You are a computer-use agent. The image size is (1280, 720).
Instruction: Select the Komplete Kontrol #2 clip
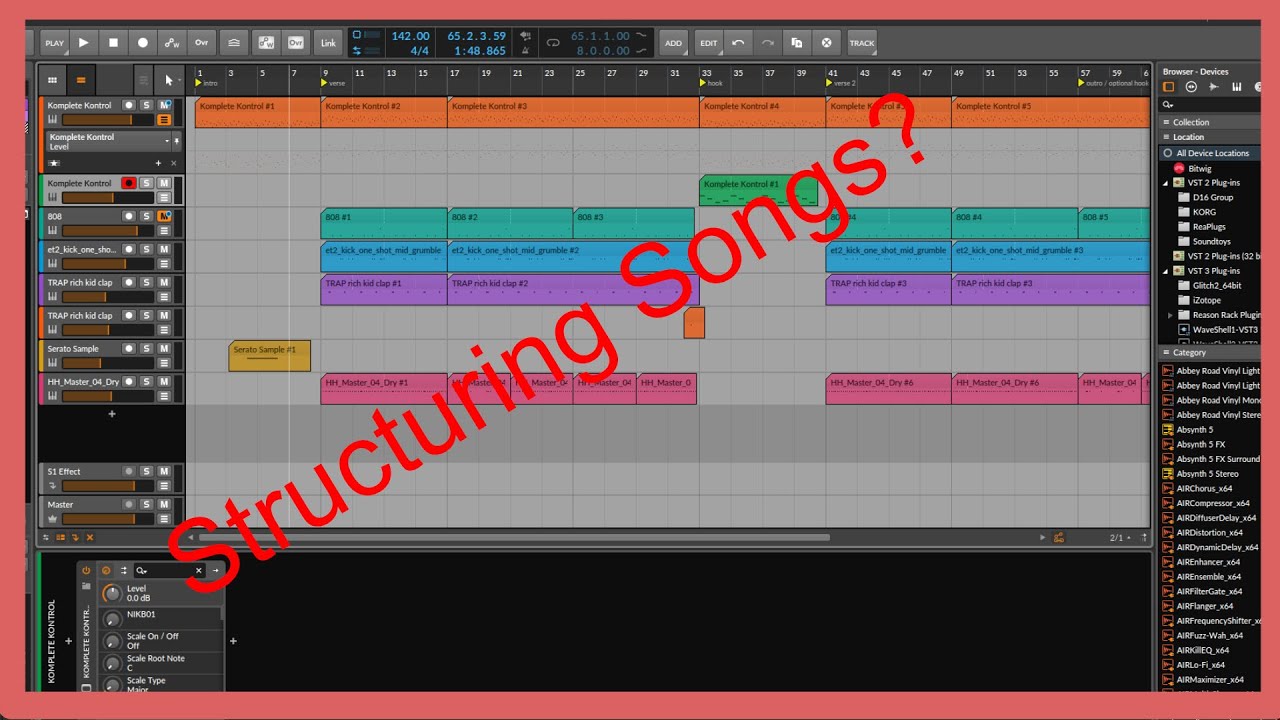click(384, 112)
